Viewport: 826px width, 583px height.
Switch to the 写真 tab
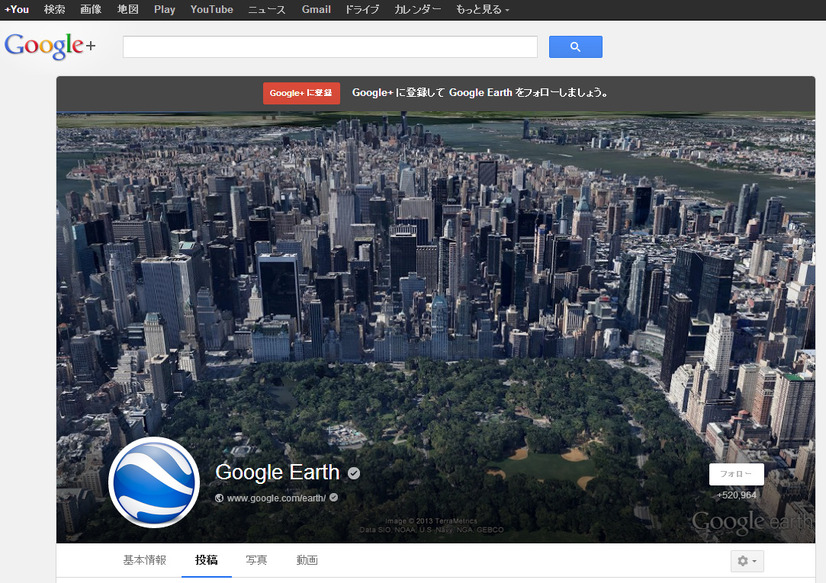click(256, 560)
